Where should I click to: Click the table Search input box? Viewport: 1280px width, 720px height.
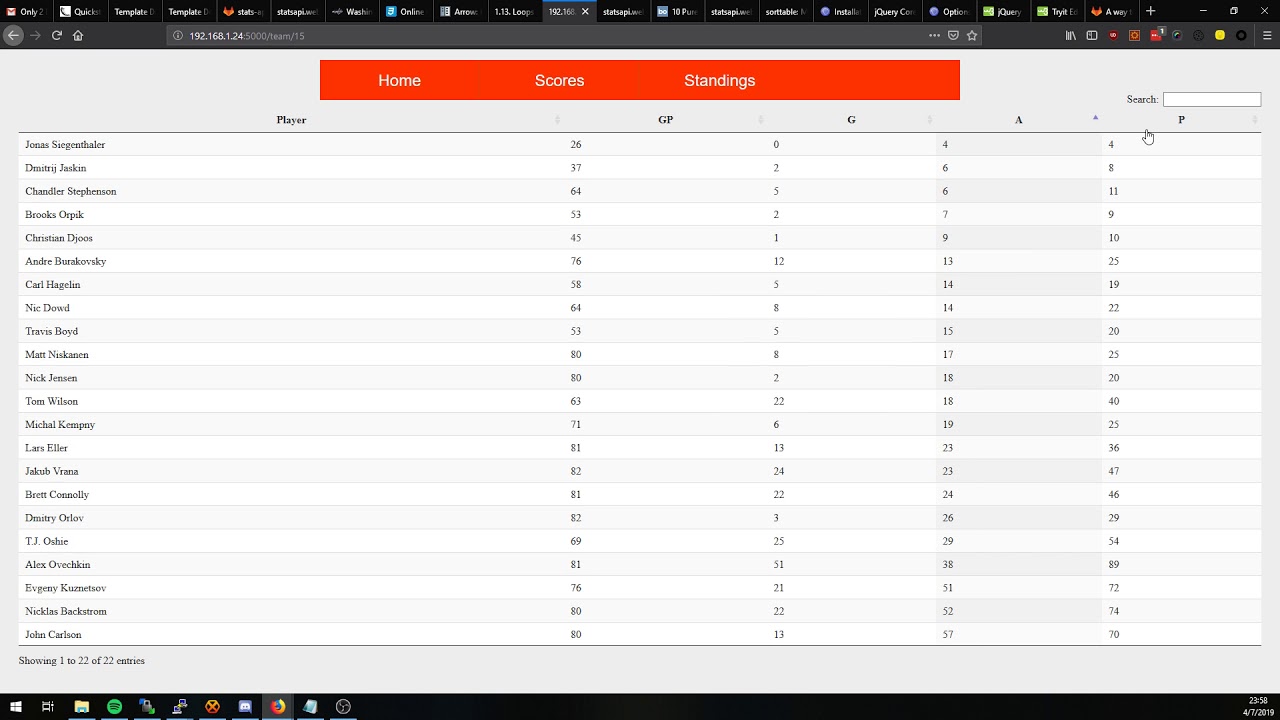tap(1211, 99)
